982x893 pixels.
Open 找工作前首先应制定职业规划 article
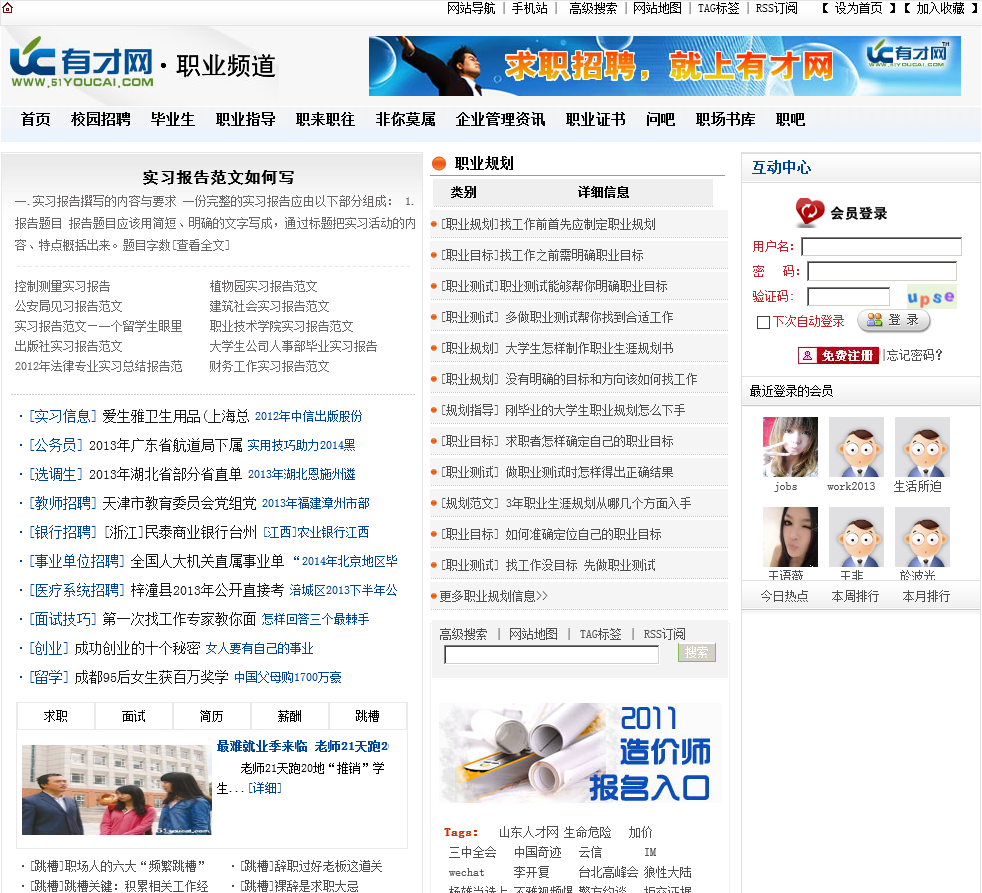click(578, 224)
